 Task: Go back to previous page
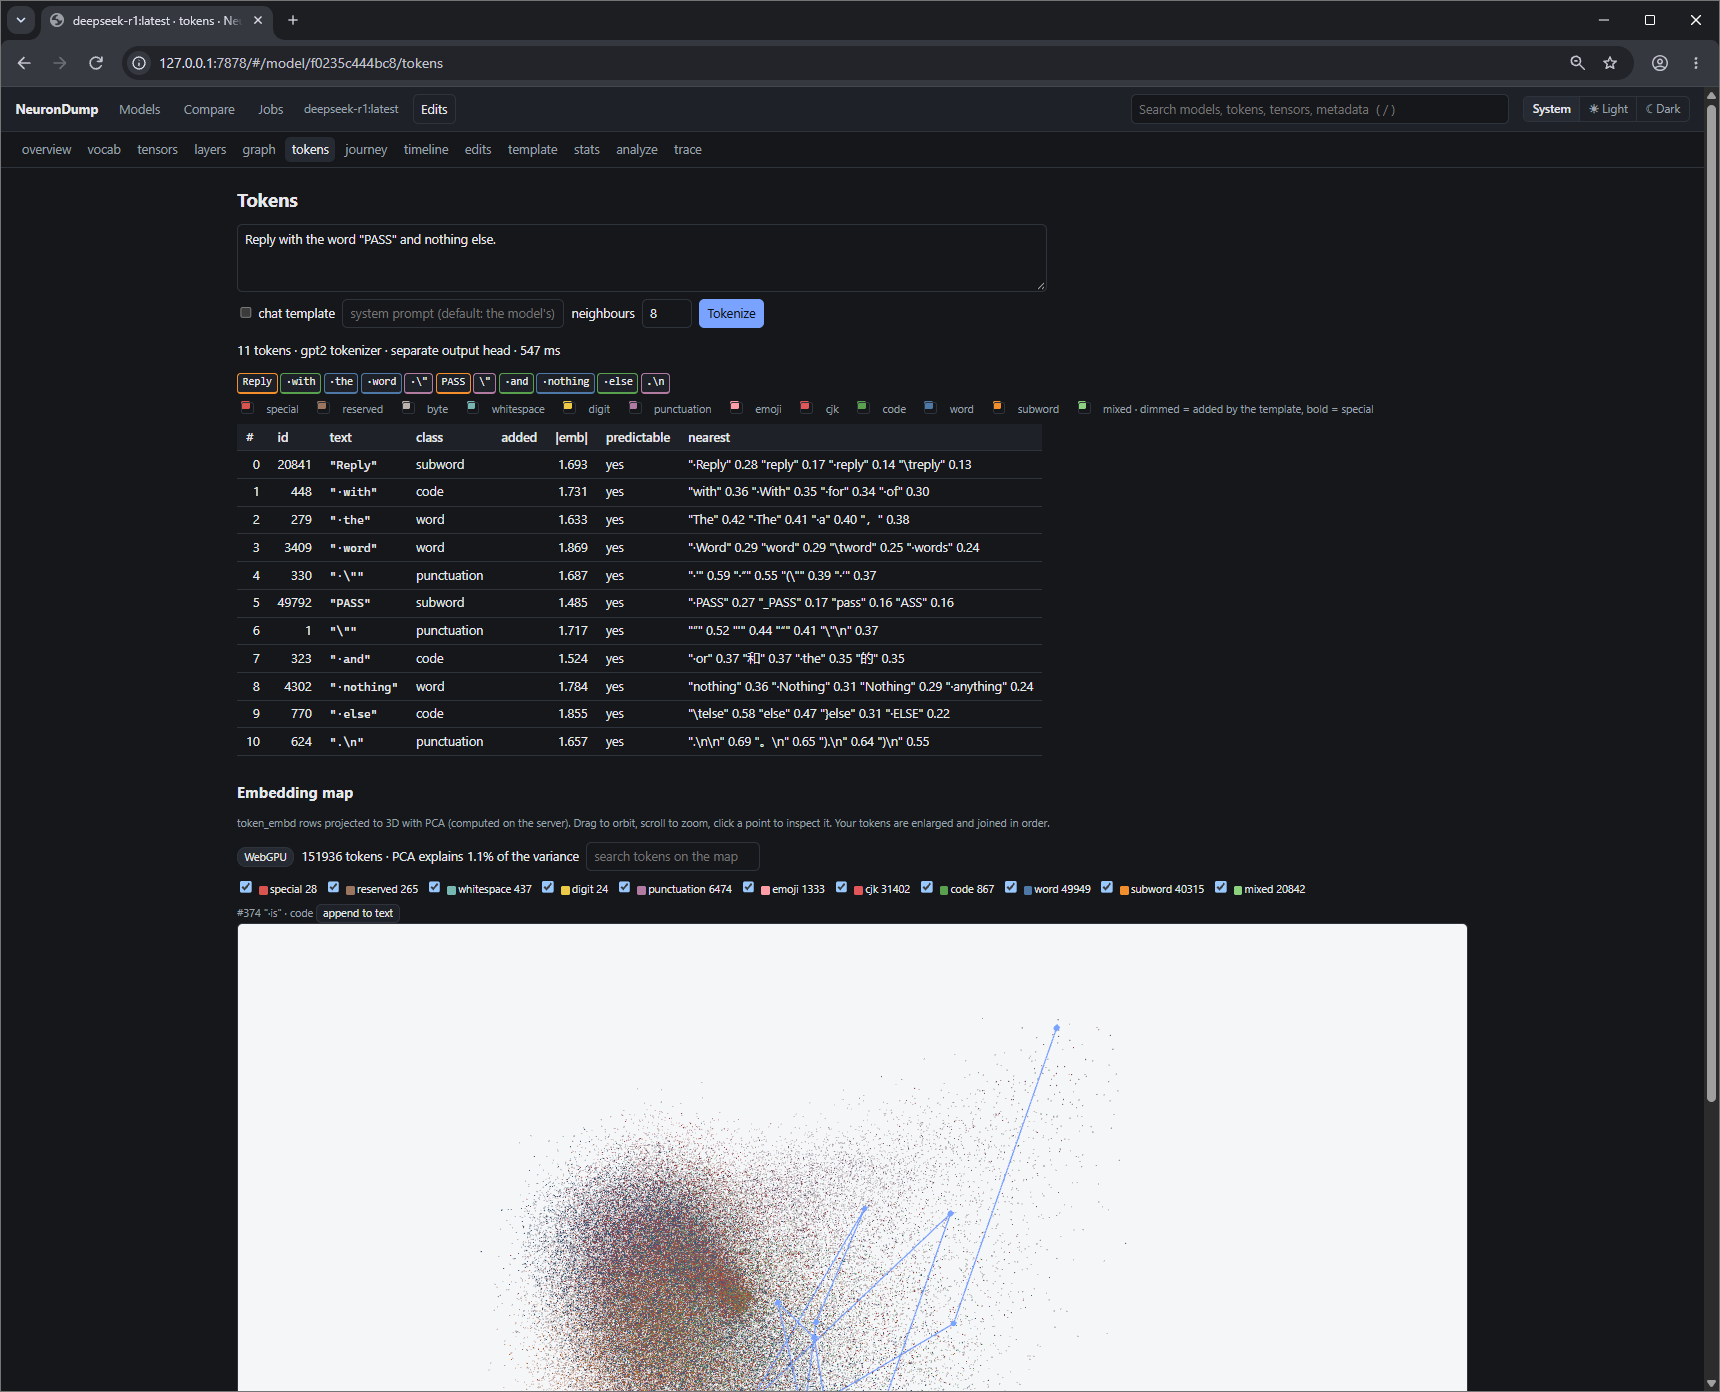(x=24, y=63)
